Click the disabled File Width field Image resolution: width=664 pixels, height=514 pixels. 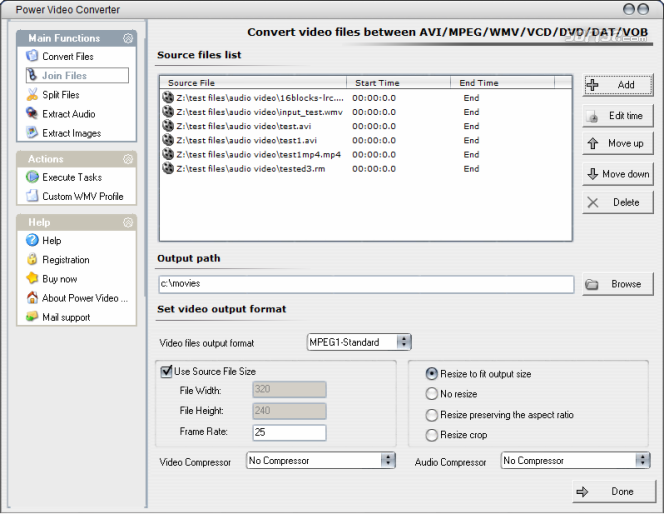point(289,390)
